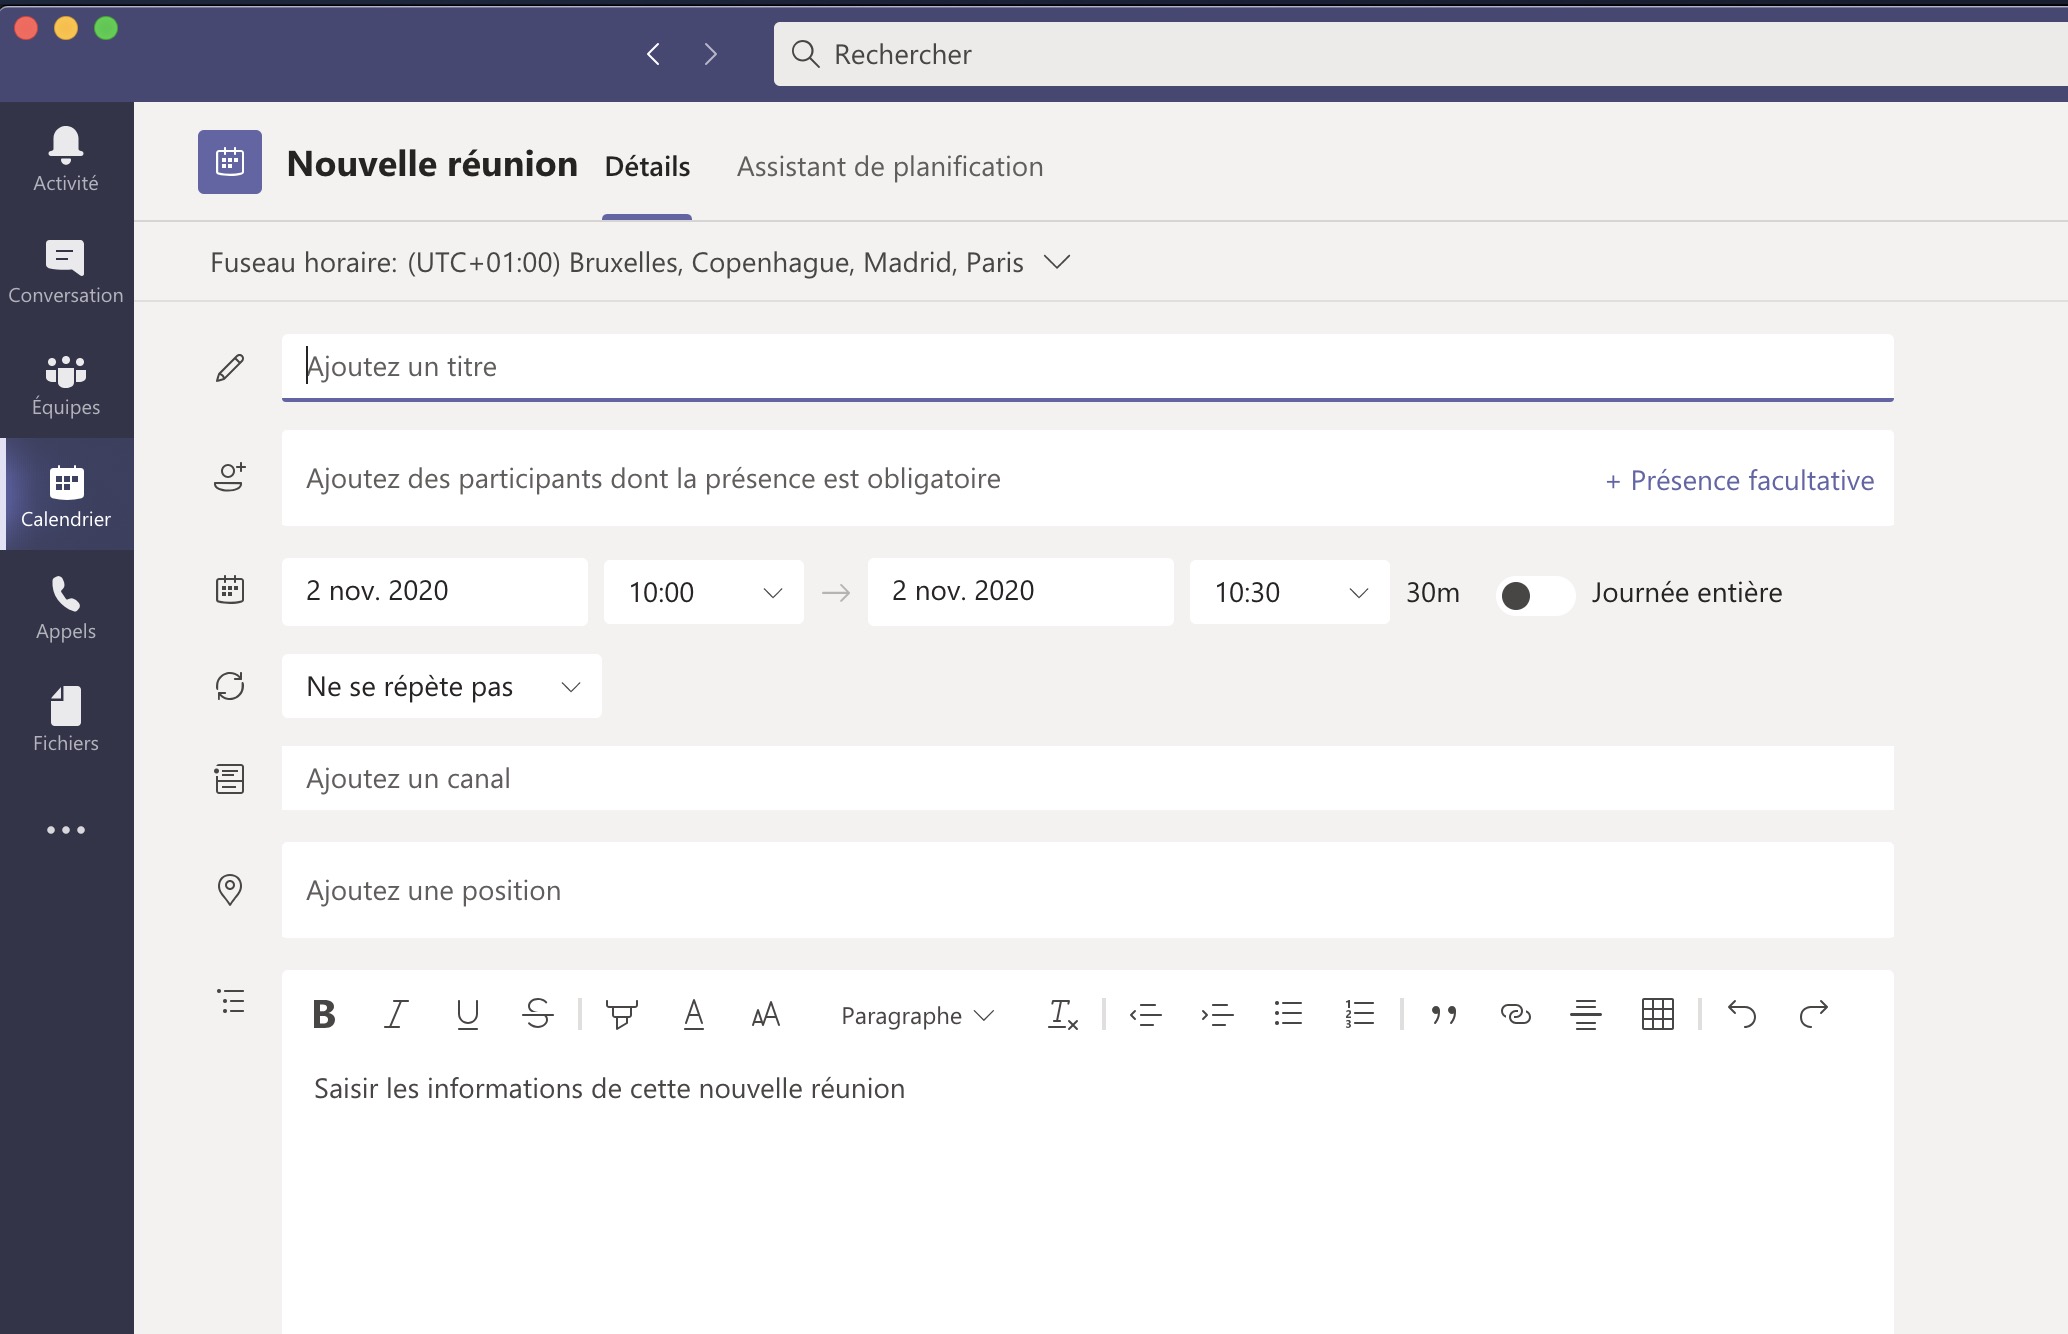Click the Ajoutez un titre field

coord(1086,367)
